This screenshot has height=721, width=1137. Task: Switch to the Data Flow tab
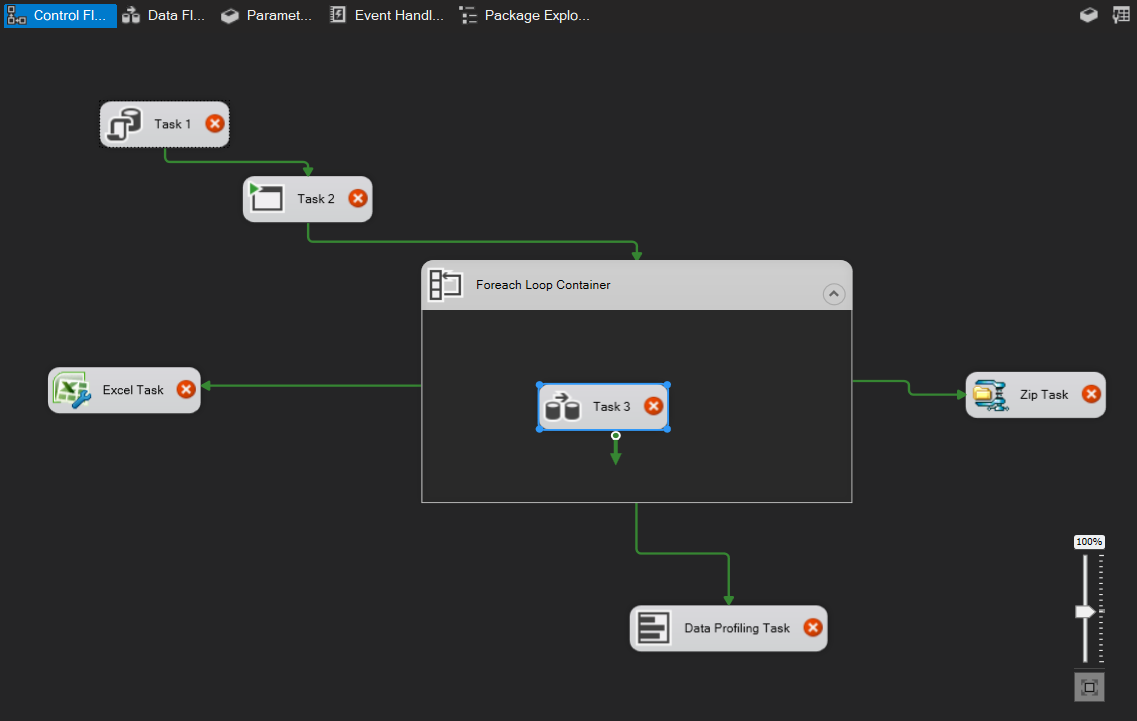coord(163,15)
